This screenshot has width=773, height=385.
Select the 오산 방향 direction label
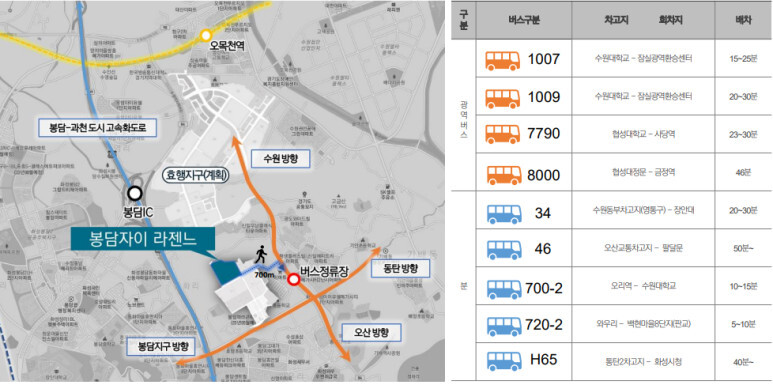[x=371, y=333]
